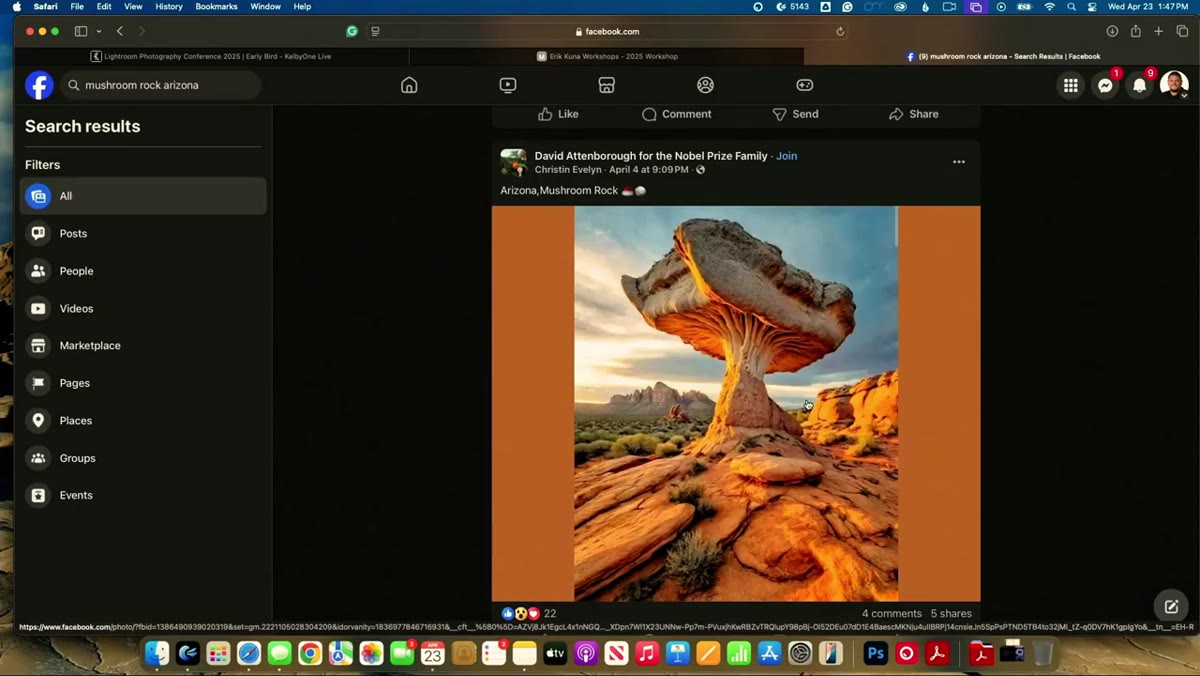
Task: Switch to Erik Kuna Workshops tab
Action: [607, 56]
